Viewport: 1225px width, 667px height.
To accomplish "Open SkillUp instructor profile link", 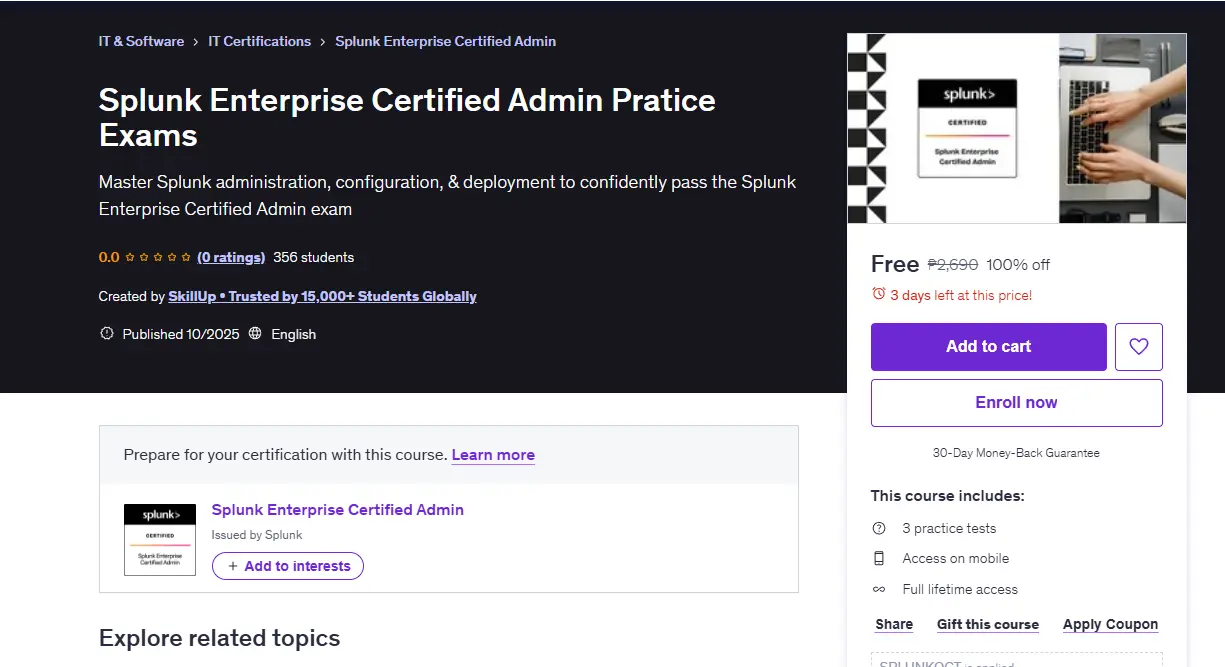I will tap(322, 296).
